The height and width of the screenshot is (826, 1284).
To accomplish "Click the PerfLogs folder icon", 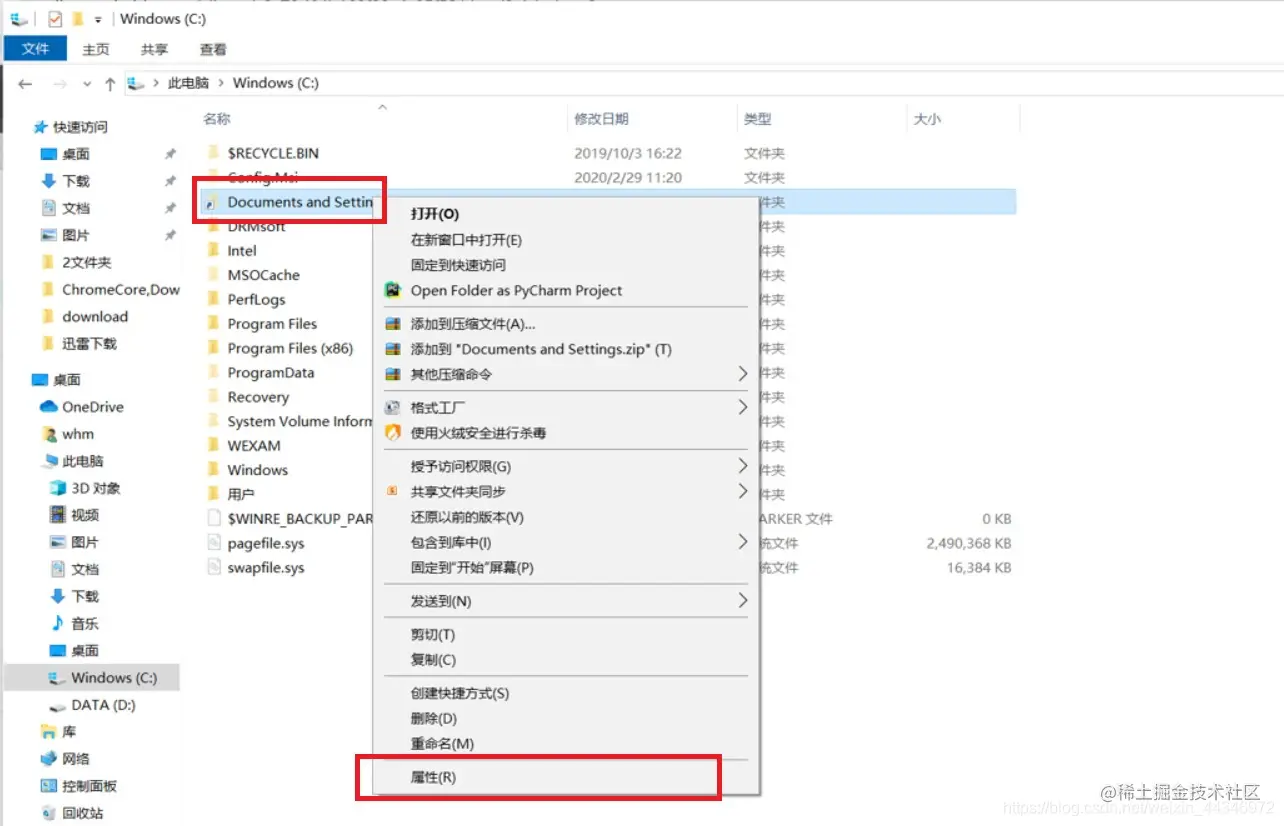I will point(212,299).
